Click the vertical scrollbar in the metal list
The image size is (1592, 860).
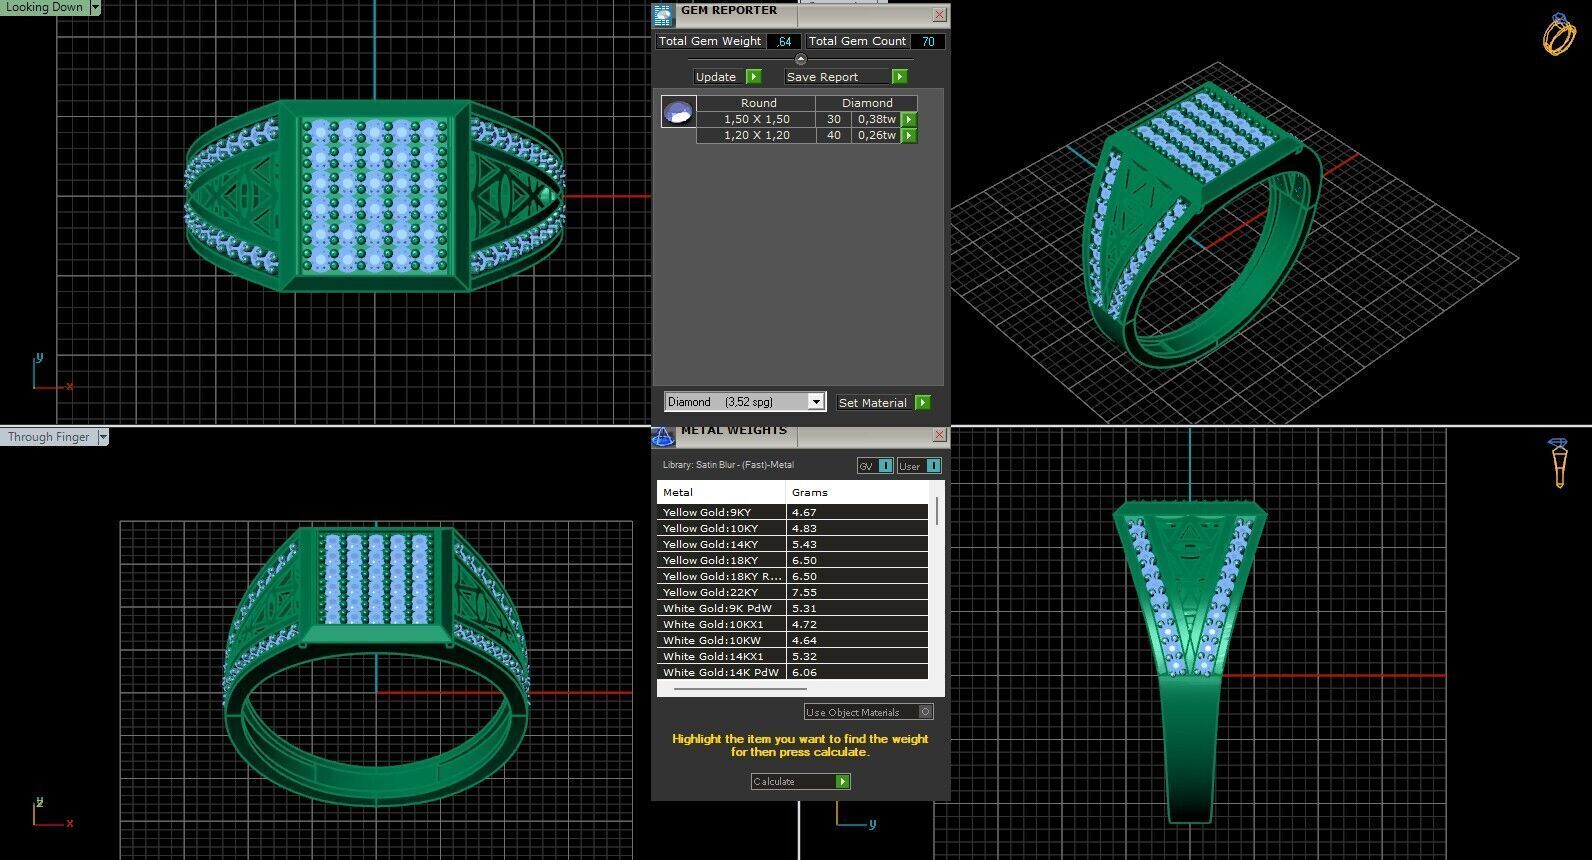pyautogui.click(x=937, y=511)
